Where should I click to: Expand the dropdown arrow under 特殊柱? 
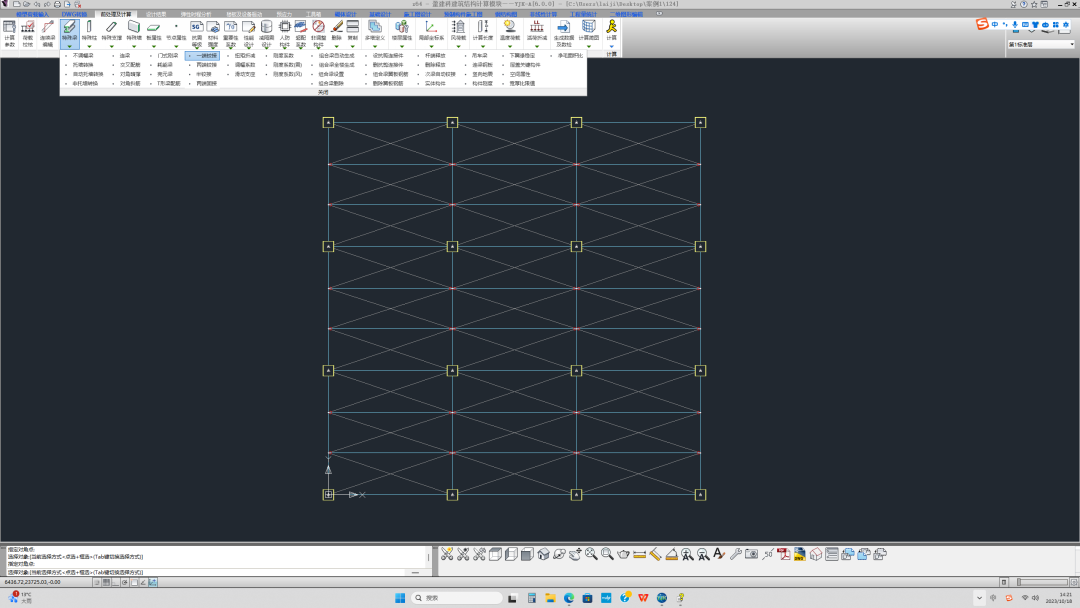pyautogui.click(x=90, y=46)
